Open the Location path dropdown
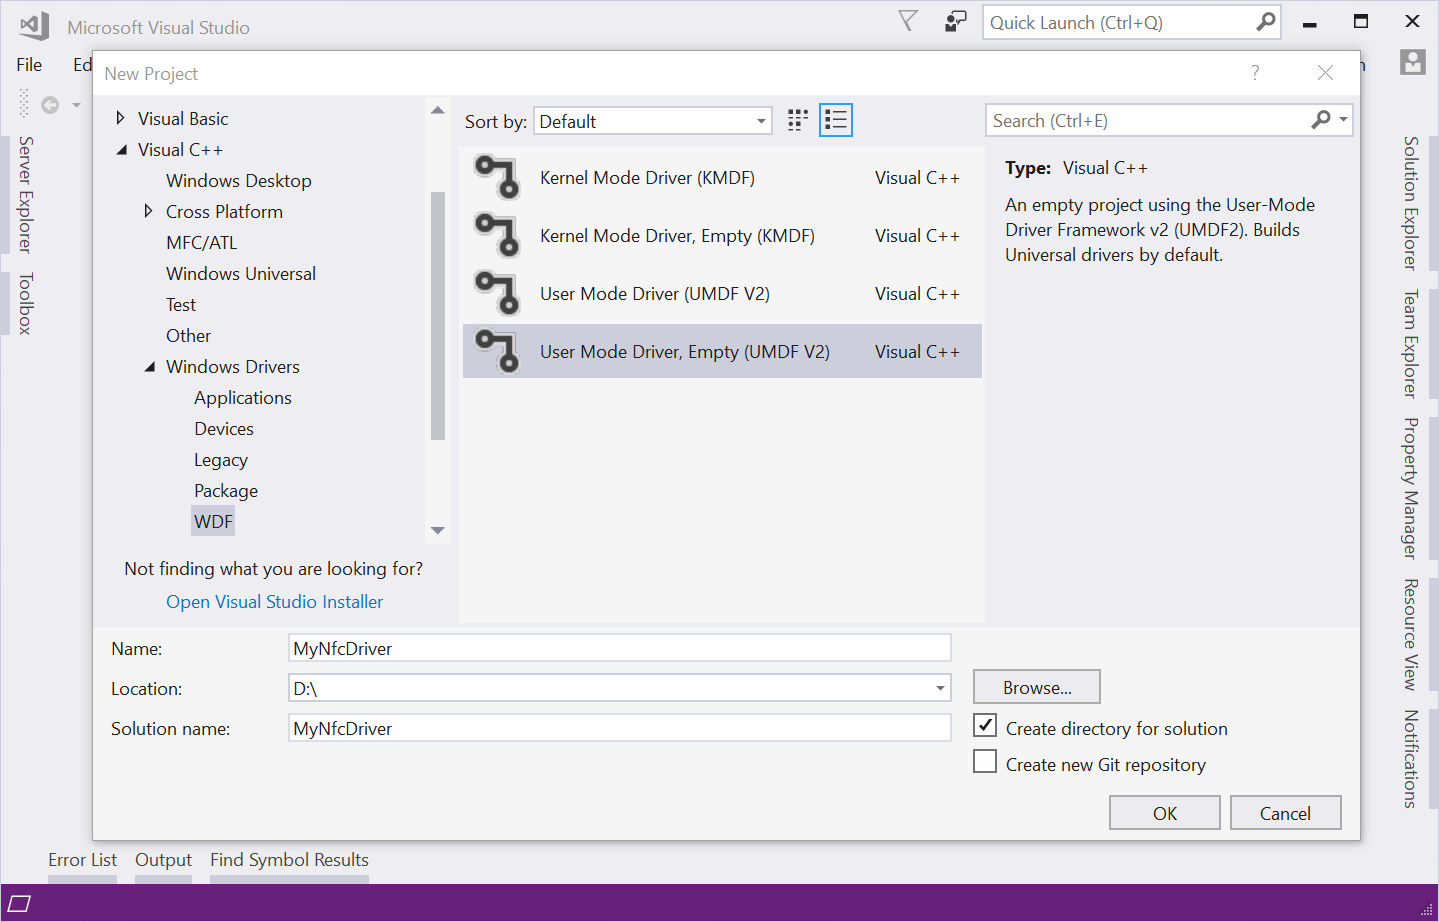 tap(940, 688)
